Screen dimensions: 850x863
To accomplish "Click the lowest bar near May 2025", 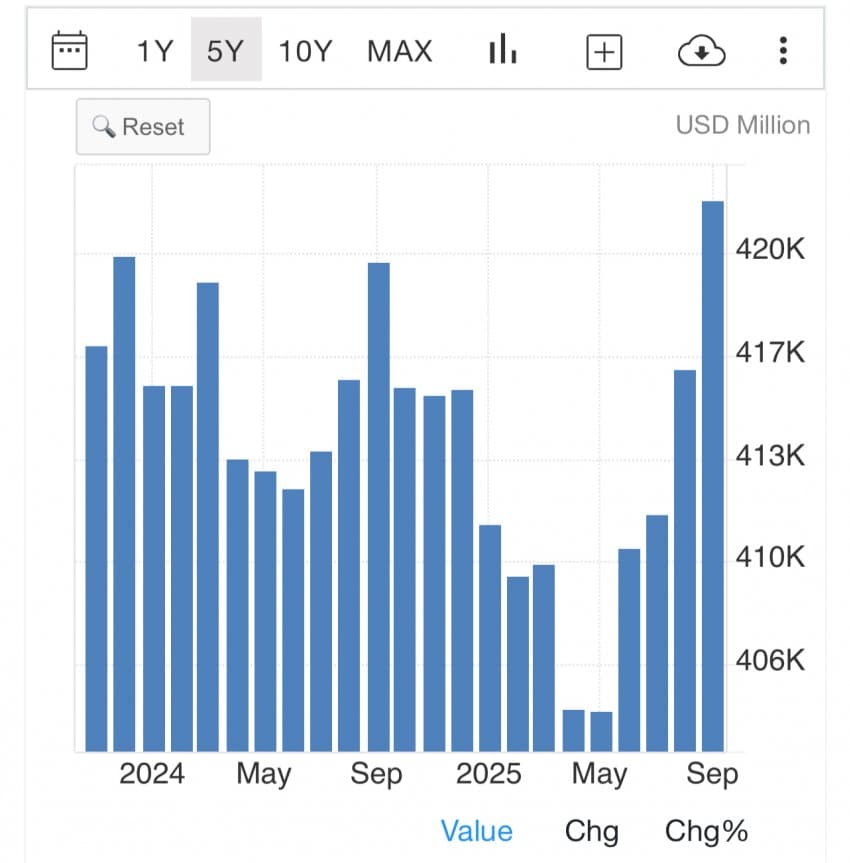I will pyautogui.click(x=601, y=731).
